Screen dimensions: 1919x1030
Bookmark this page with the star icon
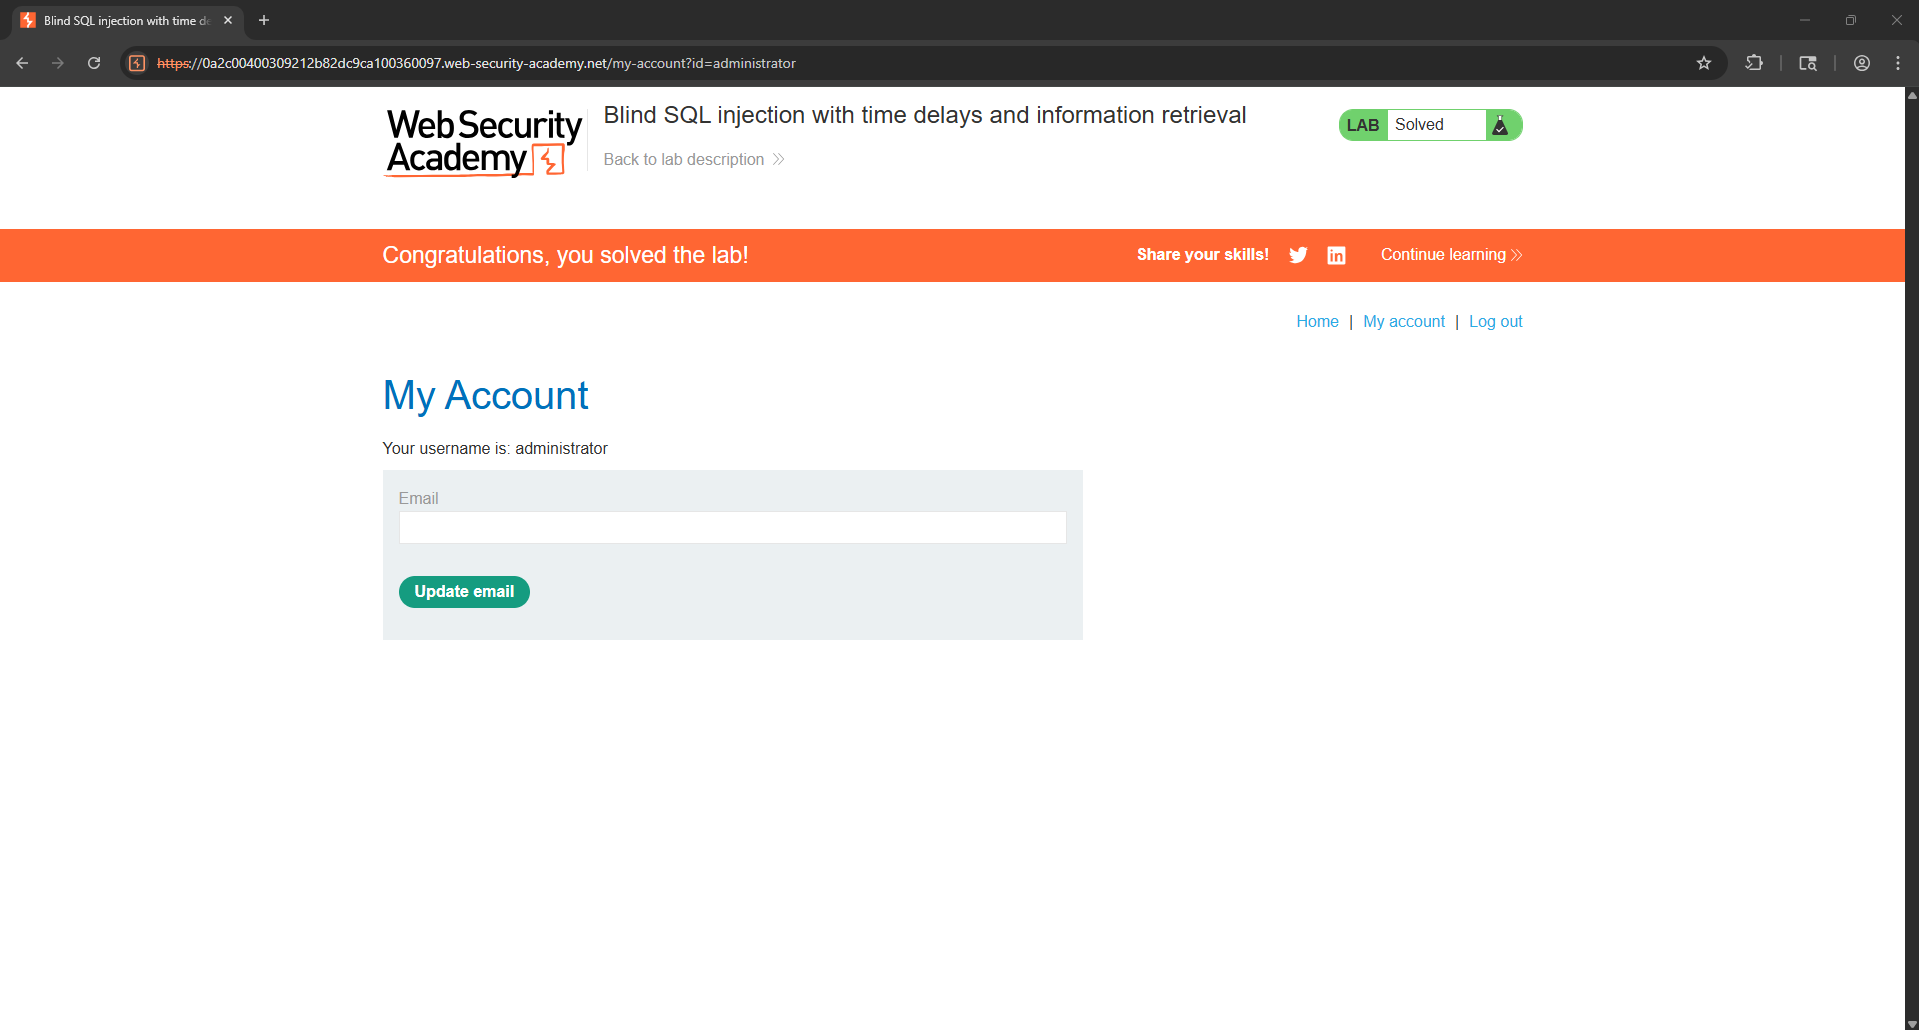tap(1704, 63)
